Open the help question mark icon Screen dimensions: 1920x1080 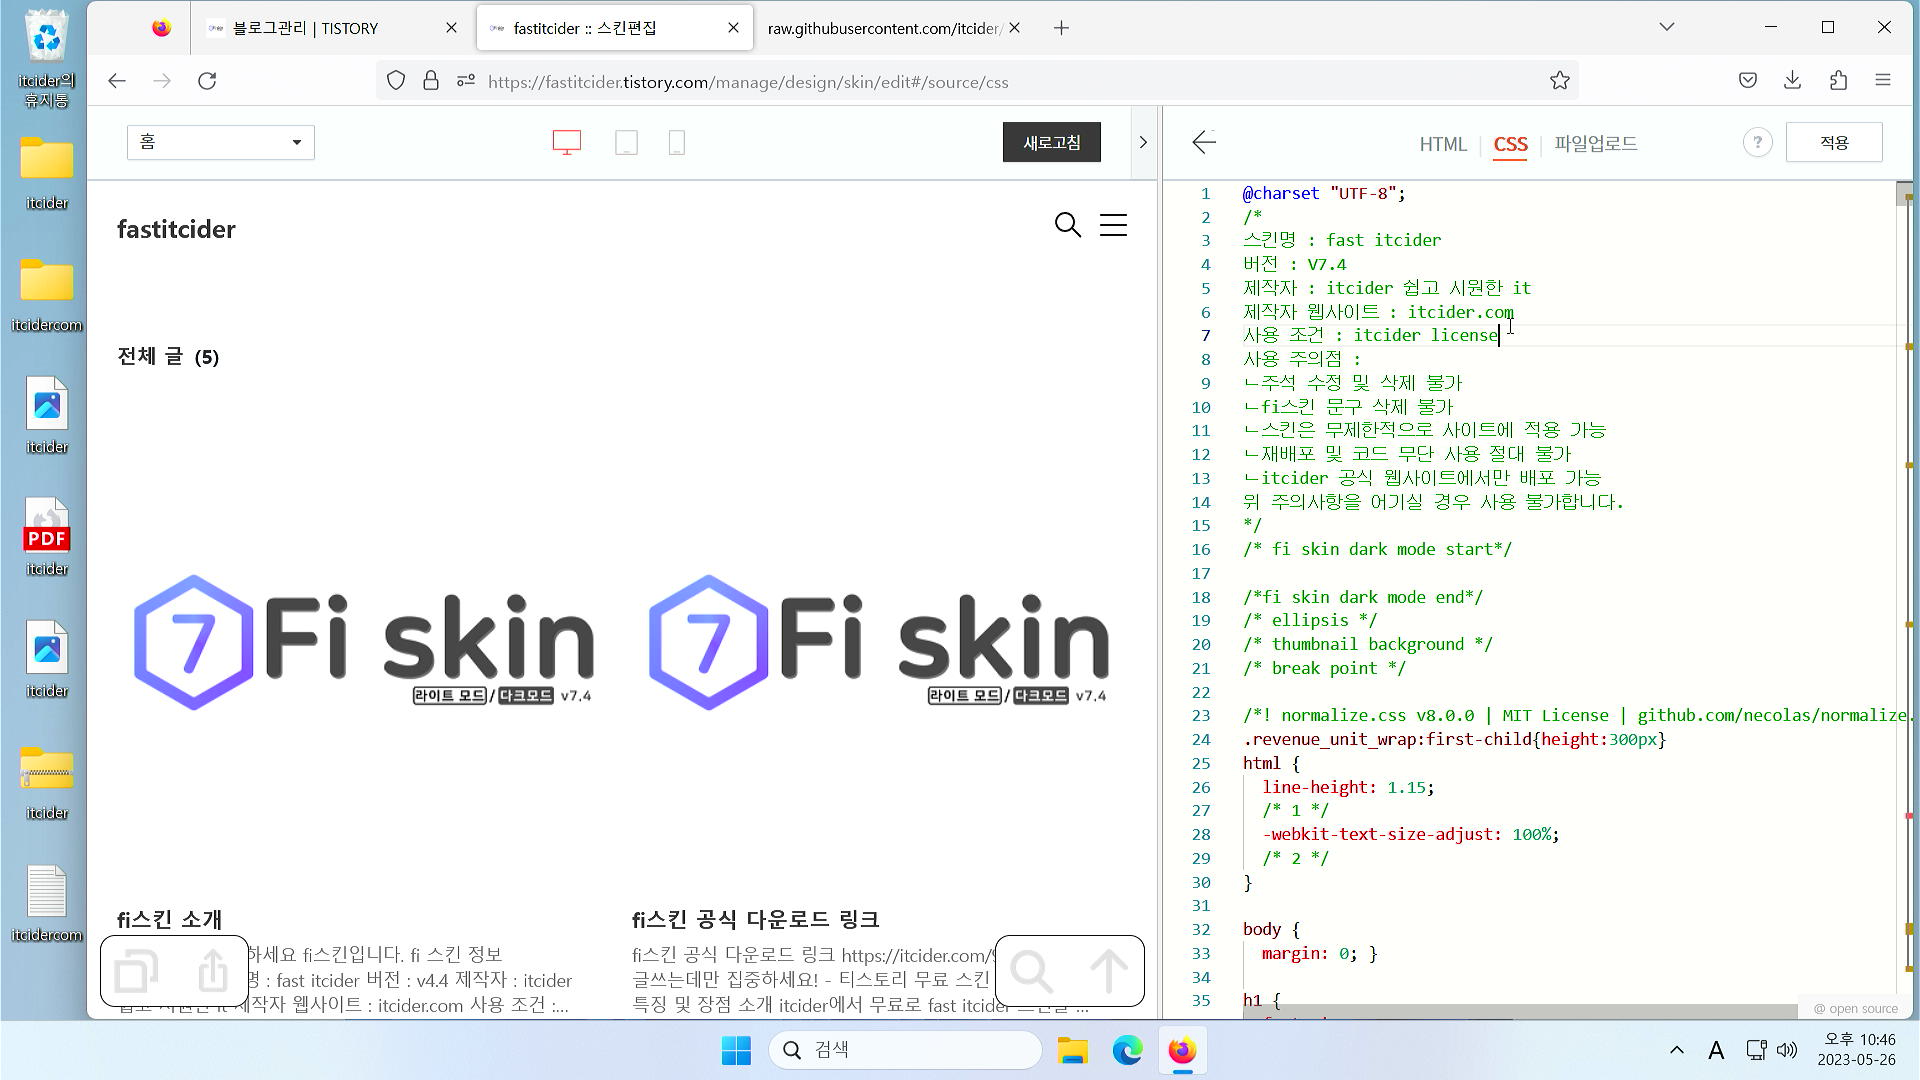(x=1757, y=143)
